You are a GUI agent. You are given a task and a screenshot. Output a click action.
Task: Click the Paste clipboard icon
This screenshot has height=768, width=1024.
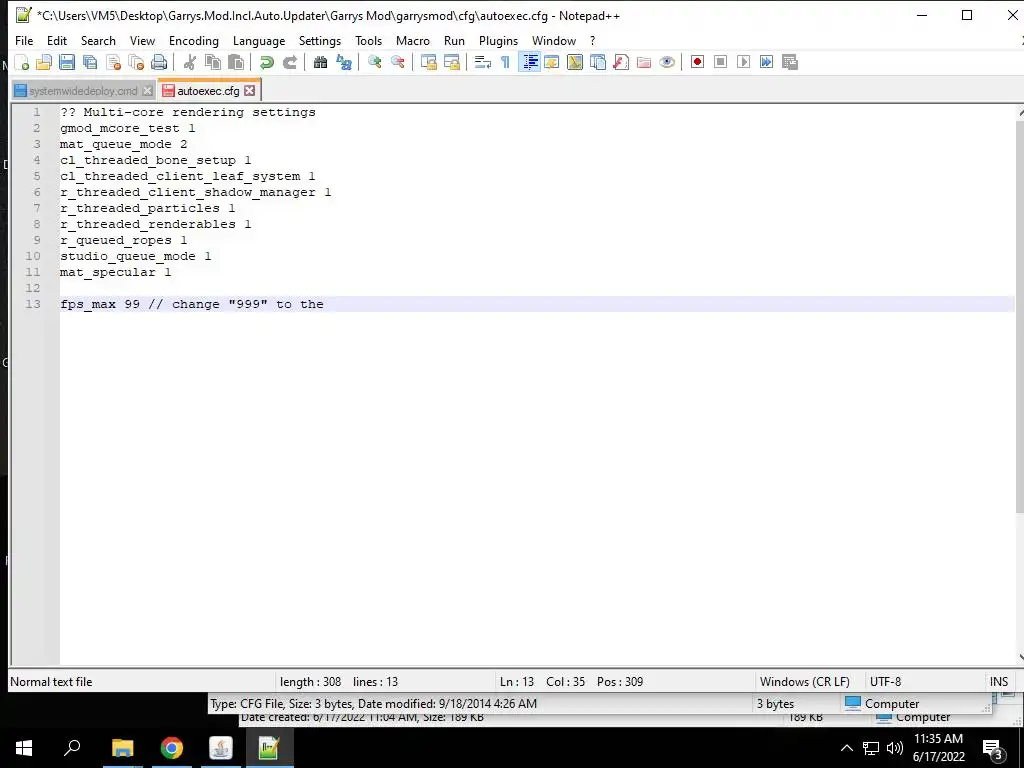coord(236,62)
